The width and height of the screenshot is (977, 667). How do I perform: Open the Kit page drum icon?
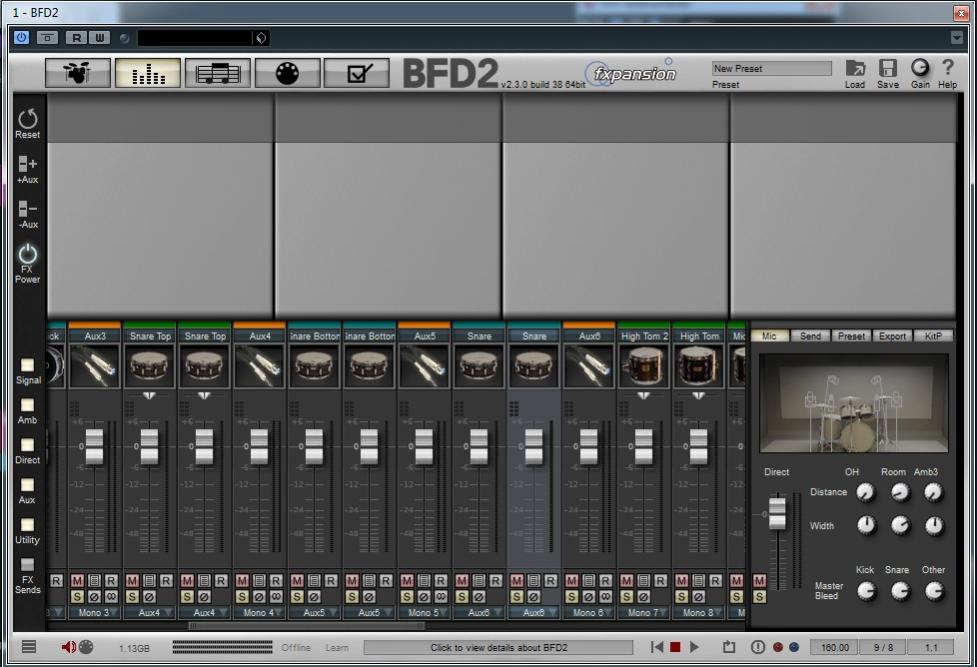77,73
